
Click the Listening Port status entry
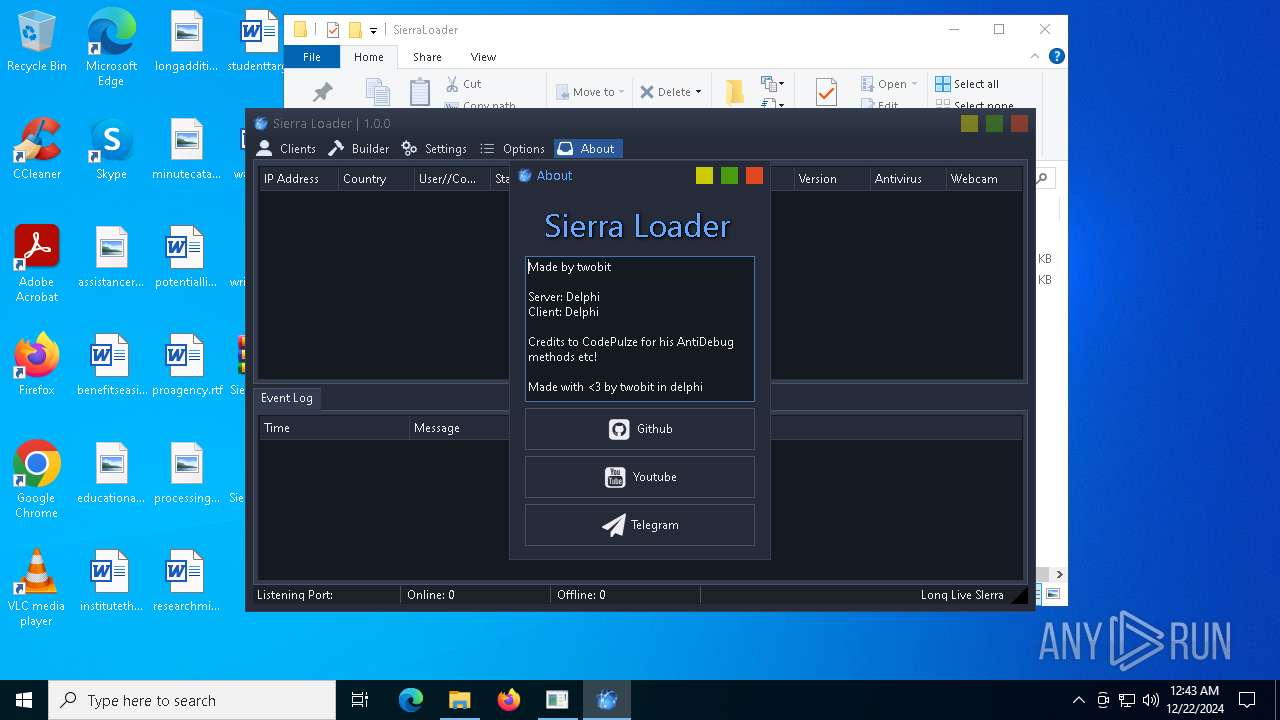point(325,595)
